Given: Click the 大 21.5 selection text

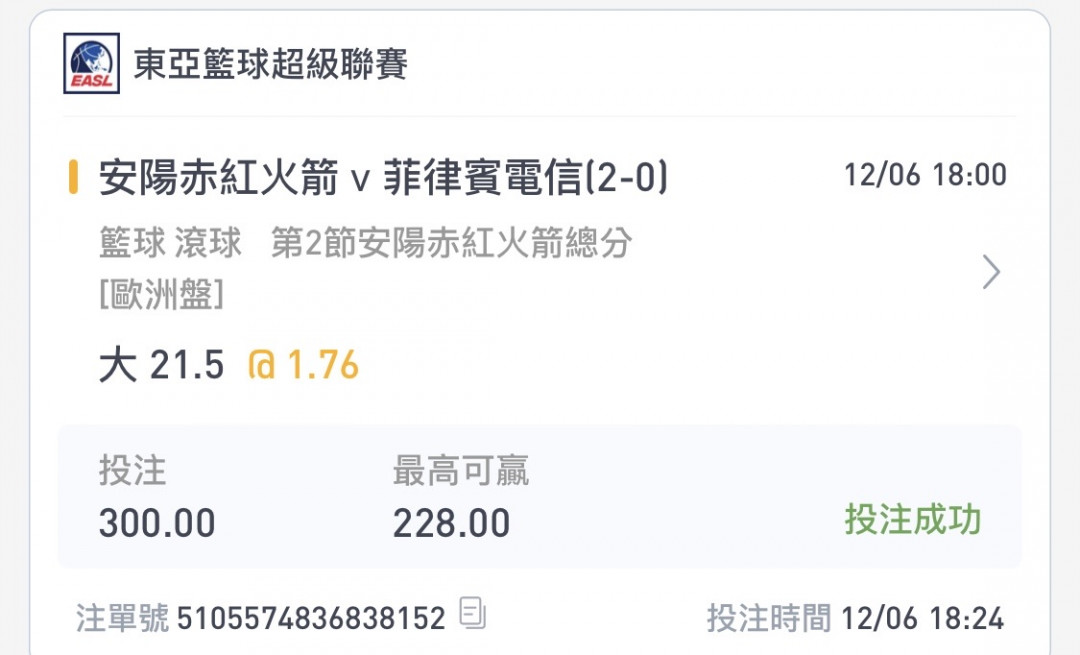Looking at the screenshot, I should tap(162, 364).
